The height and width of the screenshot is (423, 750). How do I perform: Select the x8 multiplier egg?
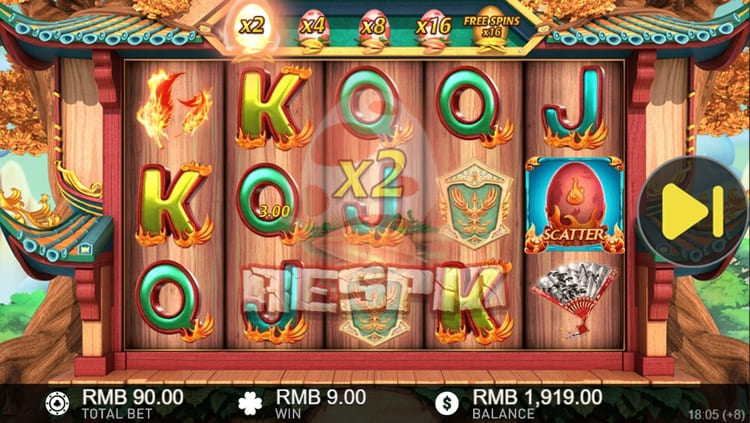pos(374,28)
